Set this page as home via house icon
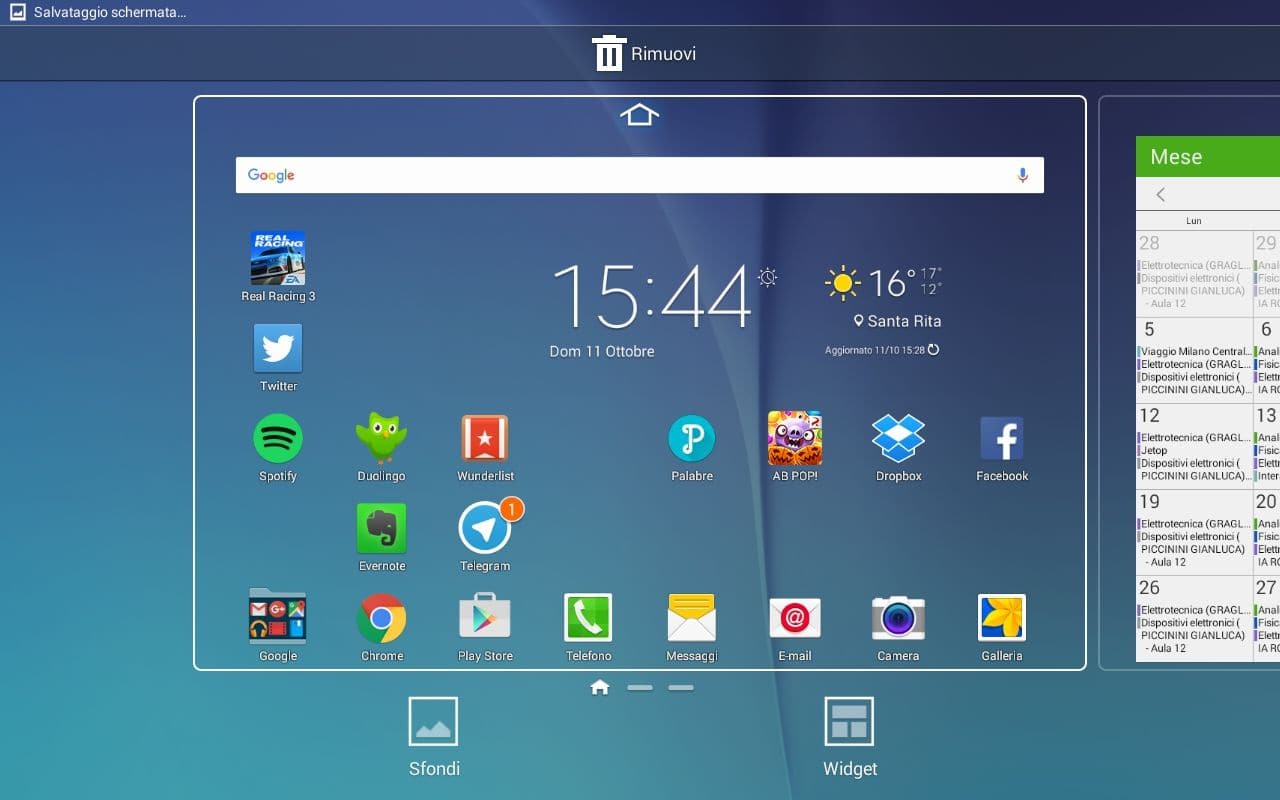 click(639, 115)
